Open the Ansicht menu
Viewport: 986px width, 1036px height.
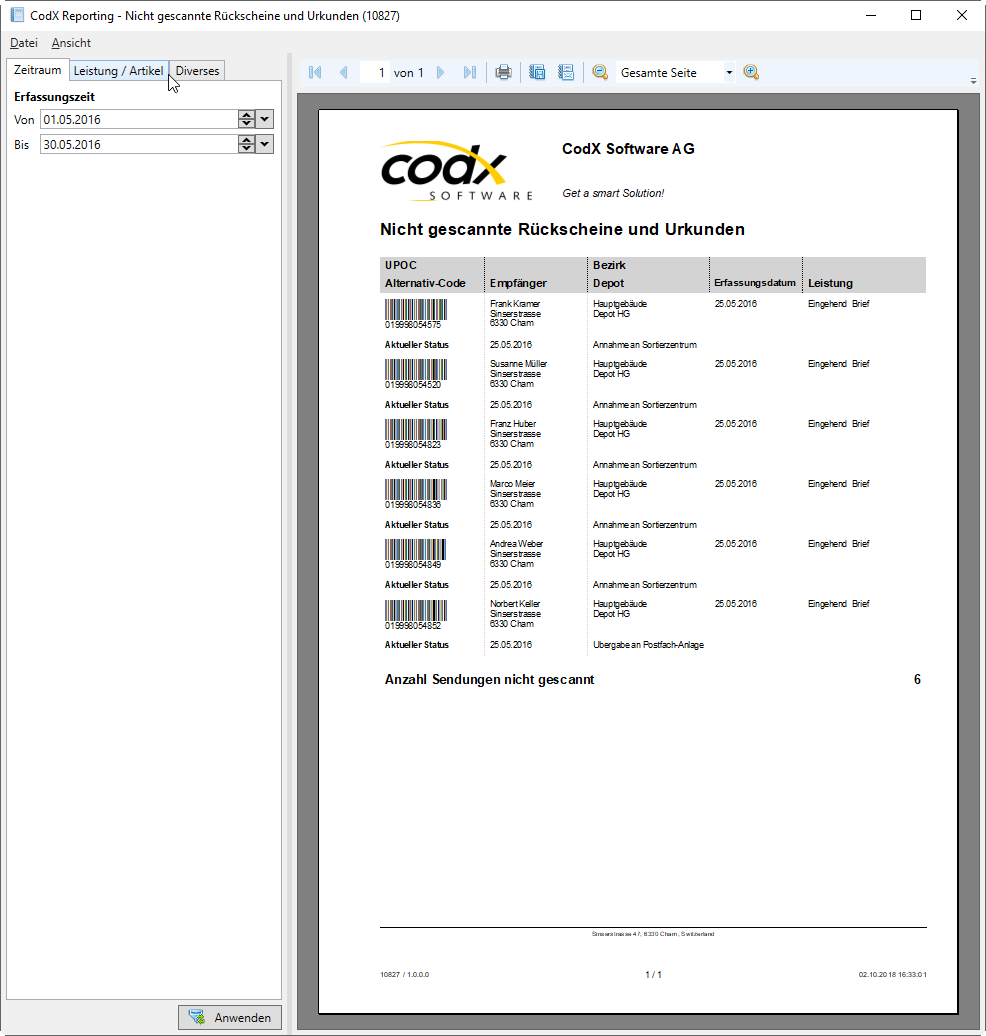71,43
